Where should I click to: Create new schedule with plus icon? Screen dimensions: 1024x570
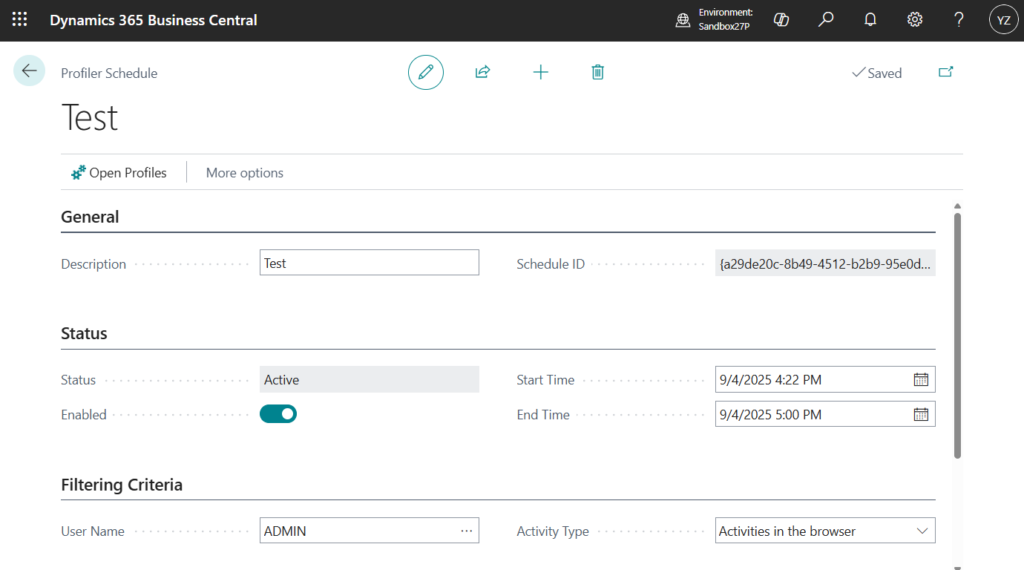coord(541,72)
